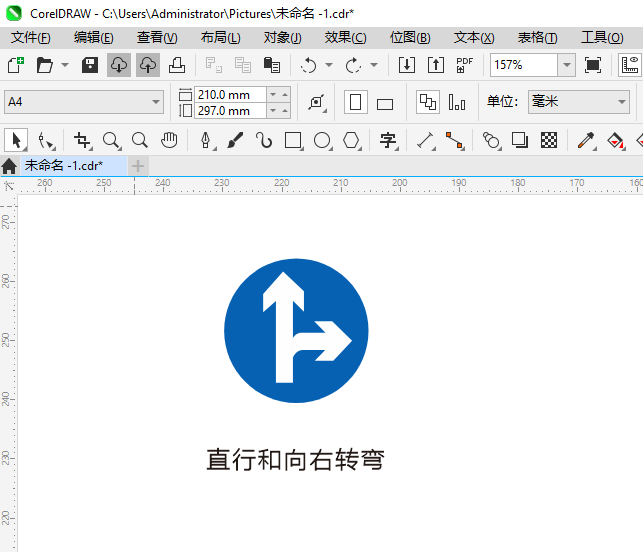643x552 pixels.
Task: Open the zoom level dropdown arrow
Action: pos(567,65)
